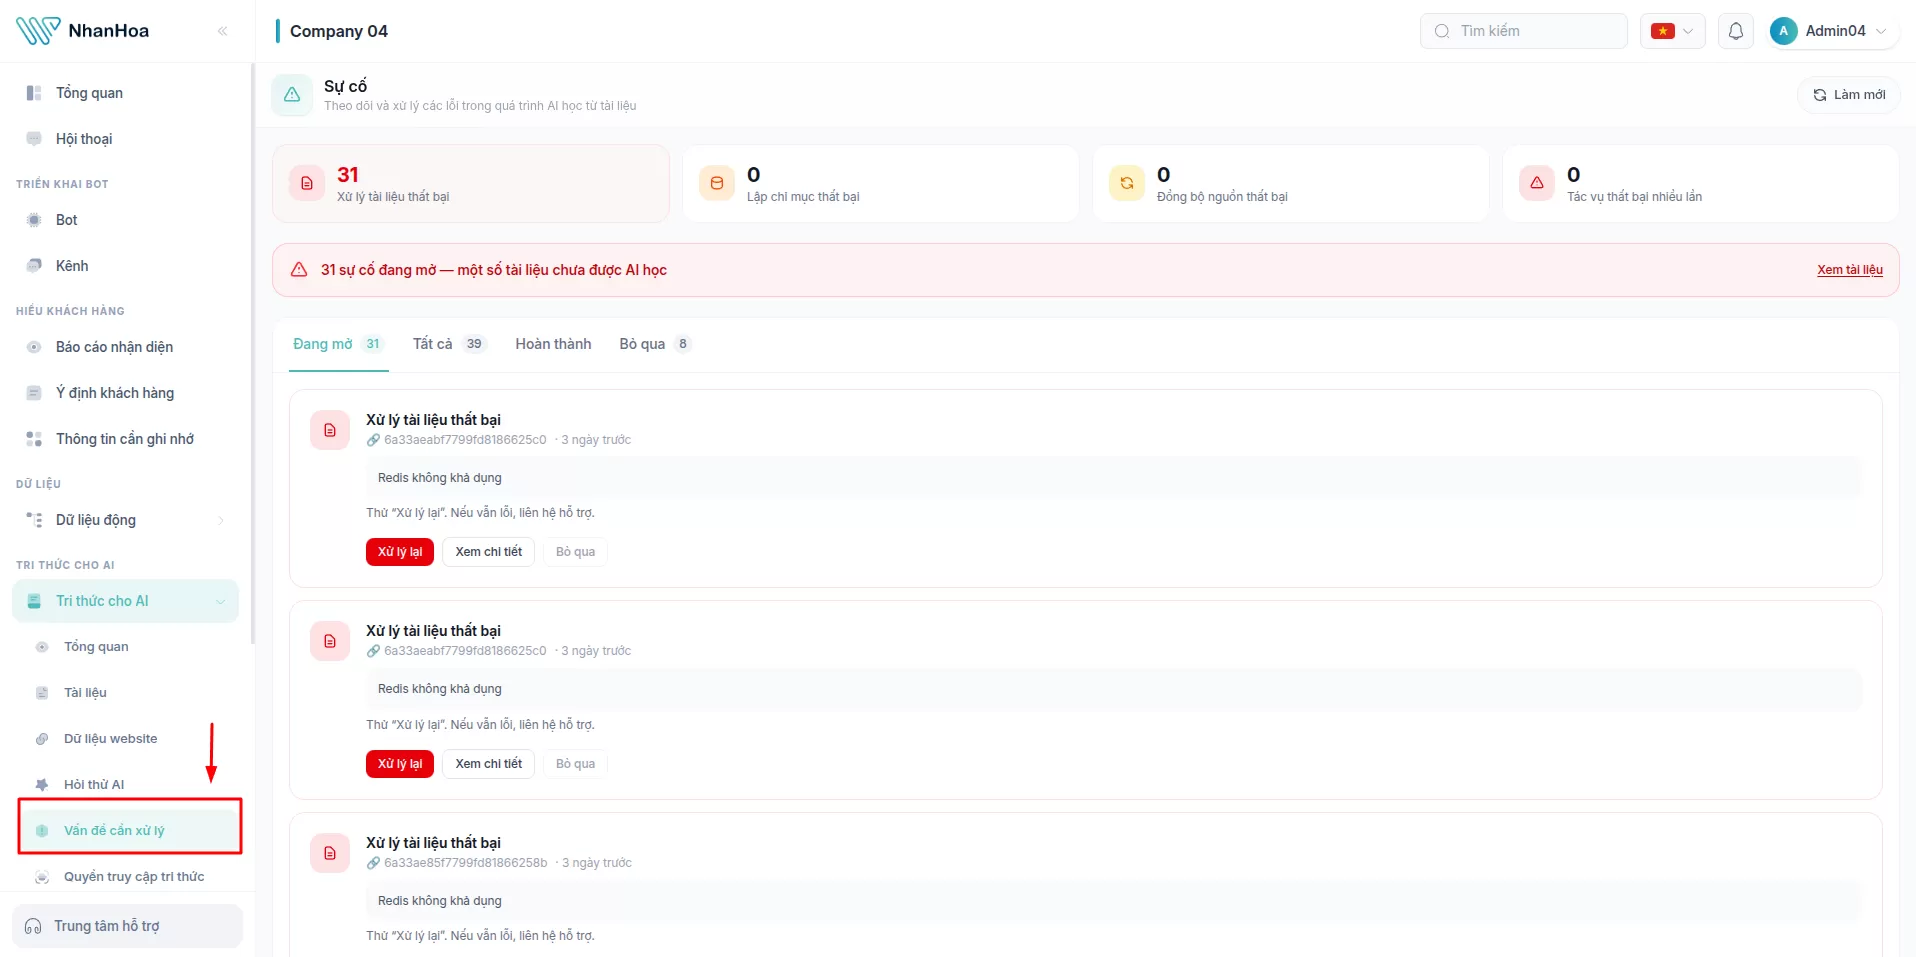Click the Trung tâm hỗ trợ headset icon

tap(33, 926)
